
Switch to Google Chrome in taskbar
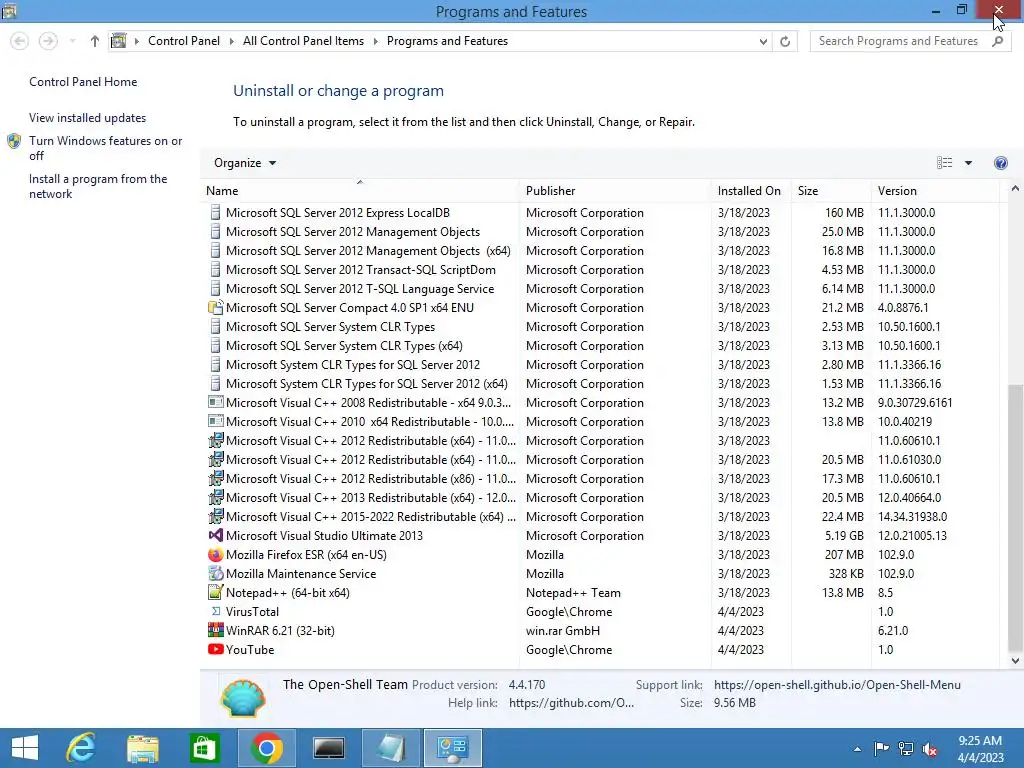tap(266, 748)
